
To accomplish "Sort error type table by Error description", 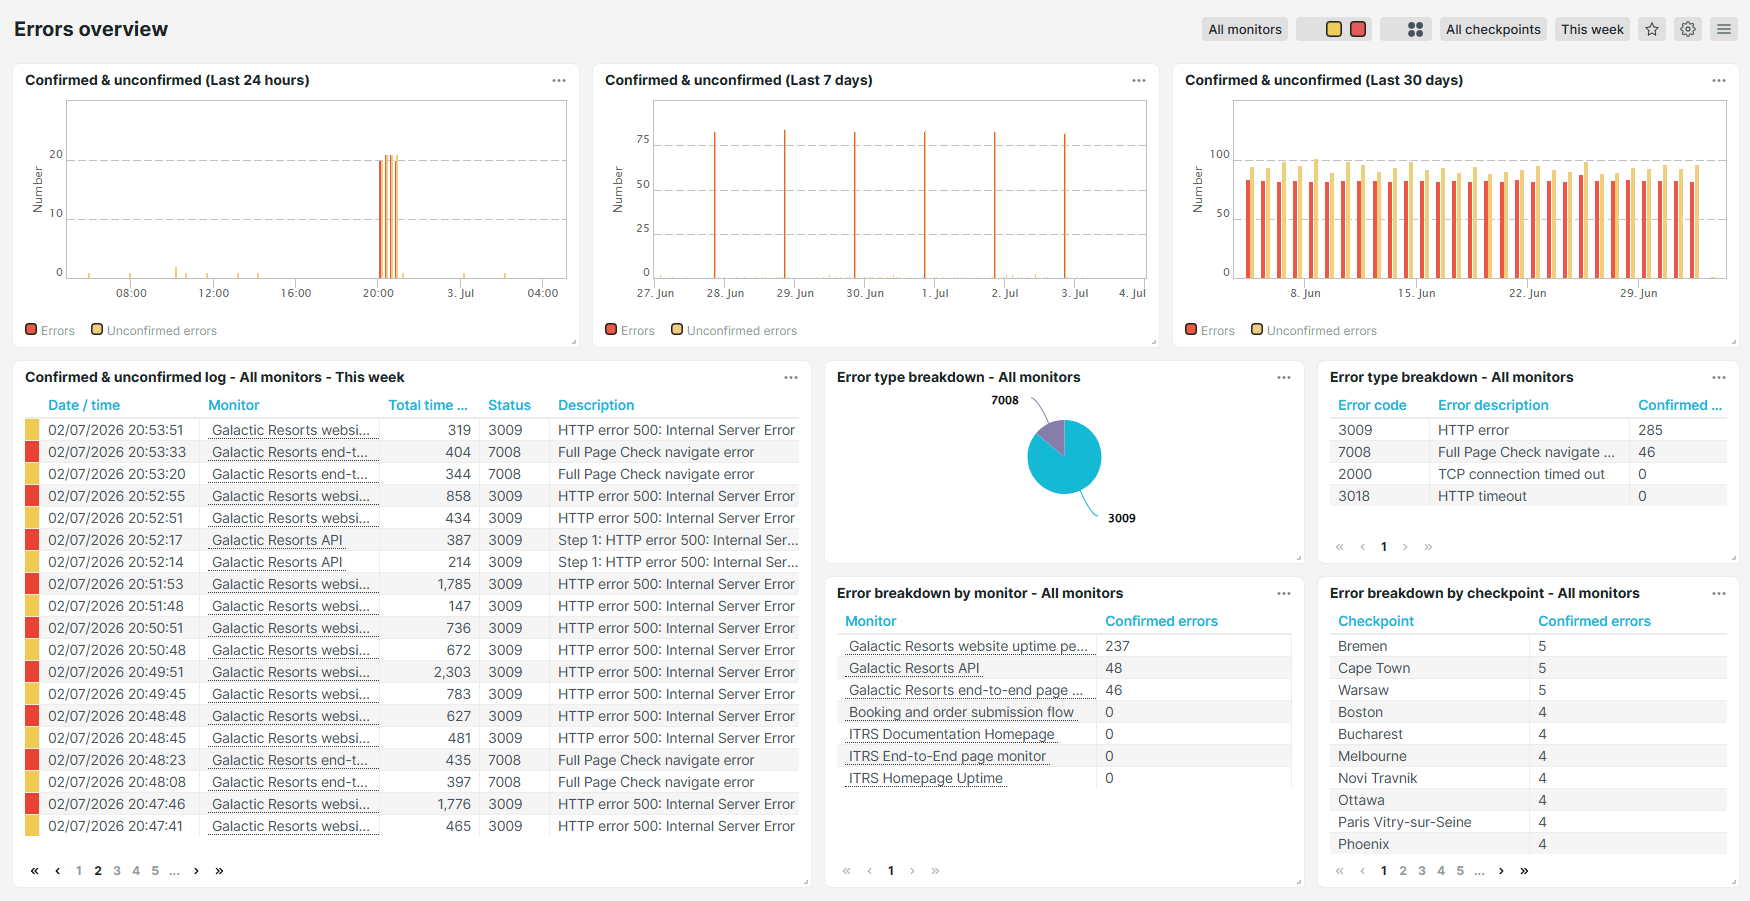I will [1493, 405].
